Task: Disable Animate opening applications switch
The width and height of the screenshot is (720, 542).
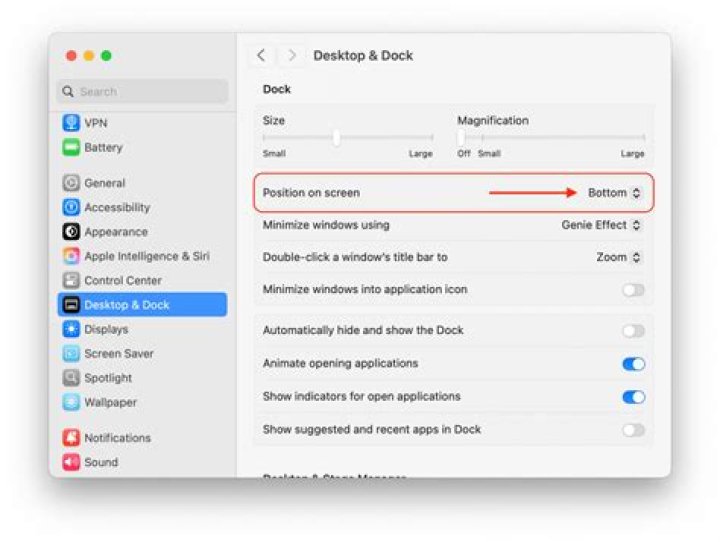Action: coord(633,364)
